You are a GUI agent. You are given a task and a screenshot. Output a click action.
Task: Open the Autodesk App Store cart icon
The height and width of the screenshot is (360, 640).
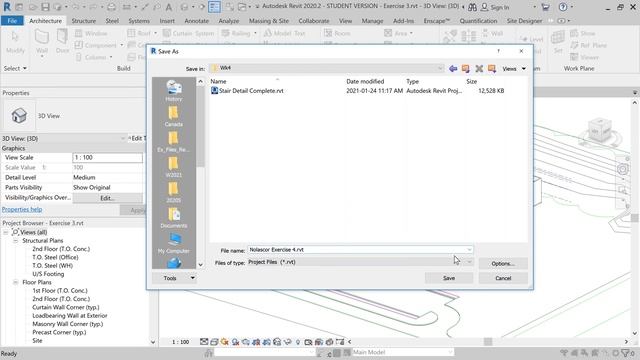tap(545, 7)
